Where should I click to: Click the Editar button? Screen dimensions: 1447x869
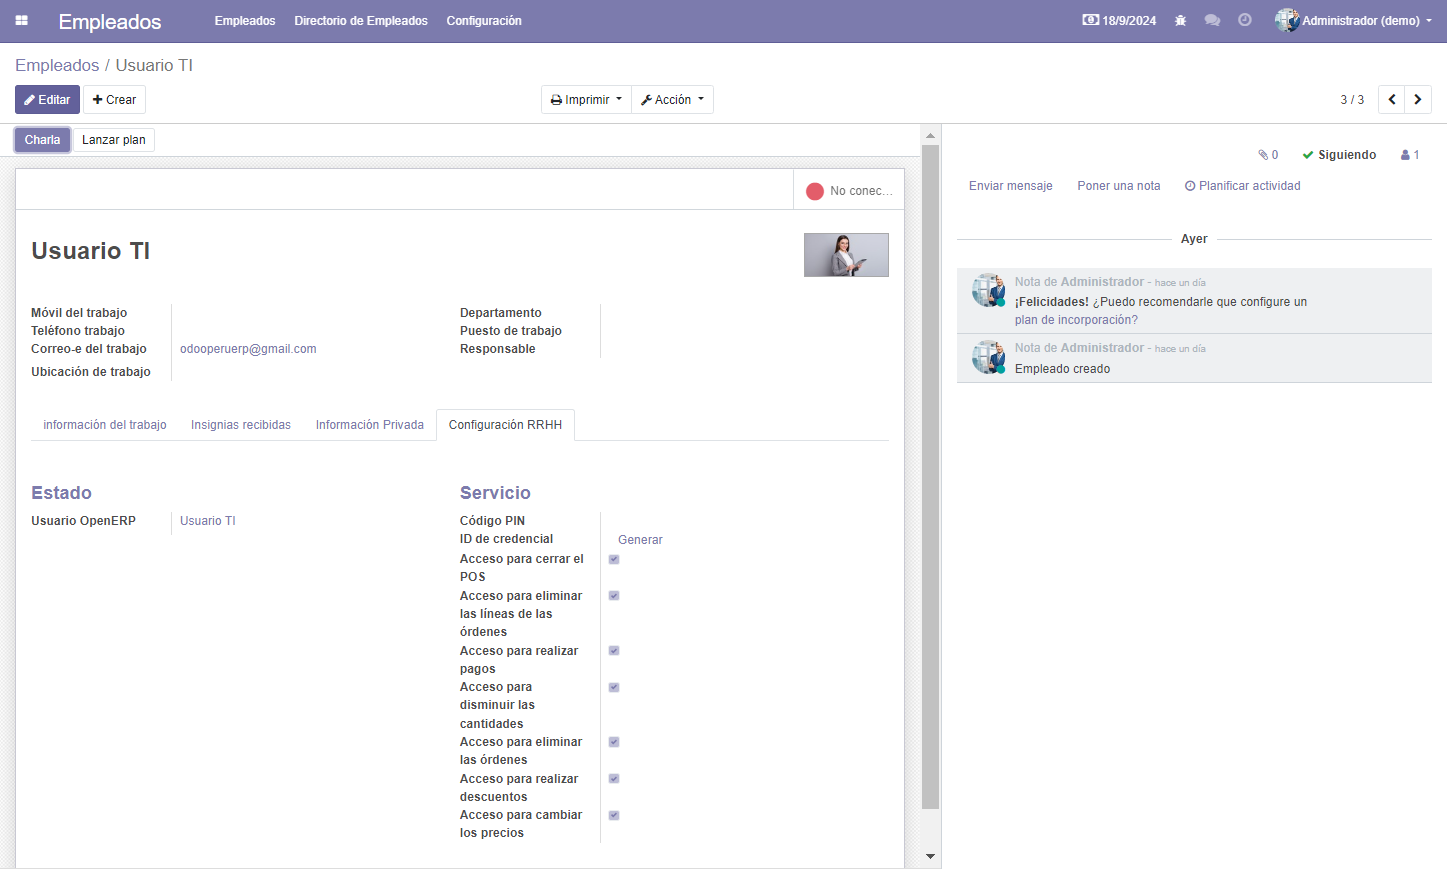click(x=47, y=100)
